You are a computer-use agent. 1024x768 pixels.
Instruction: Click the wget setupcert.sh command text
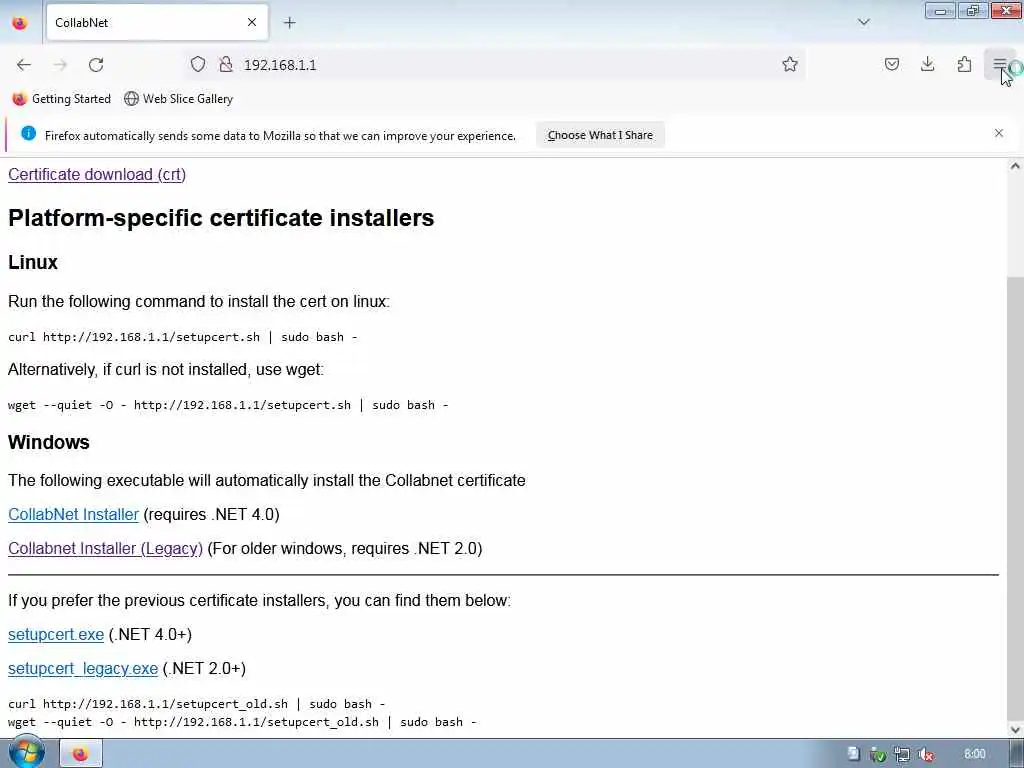(228, 405)
